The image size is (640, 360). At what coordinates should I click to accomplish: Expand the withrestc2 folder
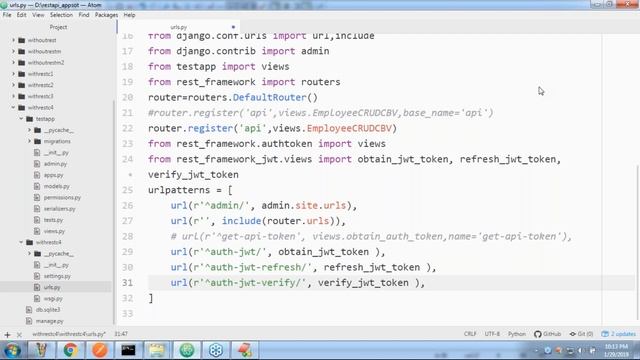click(x=13, y=85)
